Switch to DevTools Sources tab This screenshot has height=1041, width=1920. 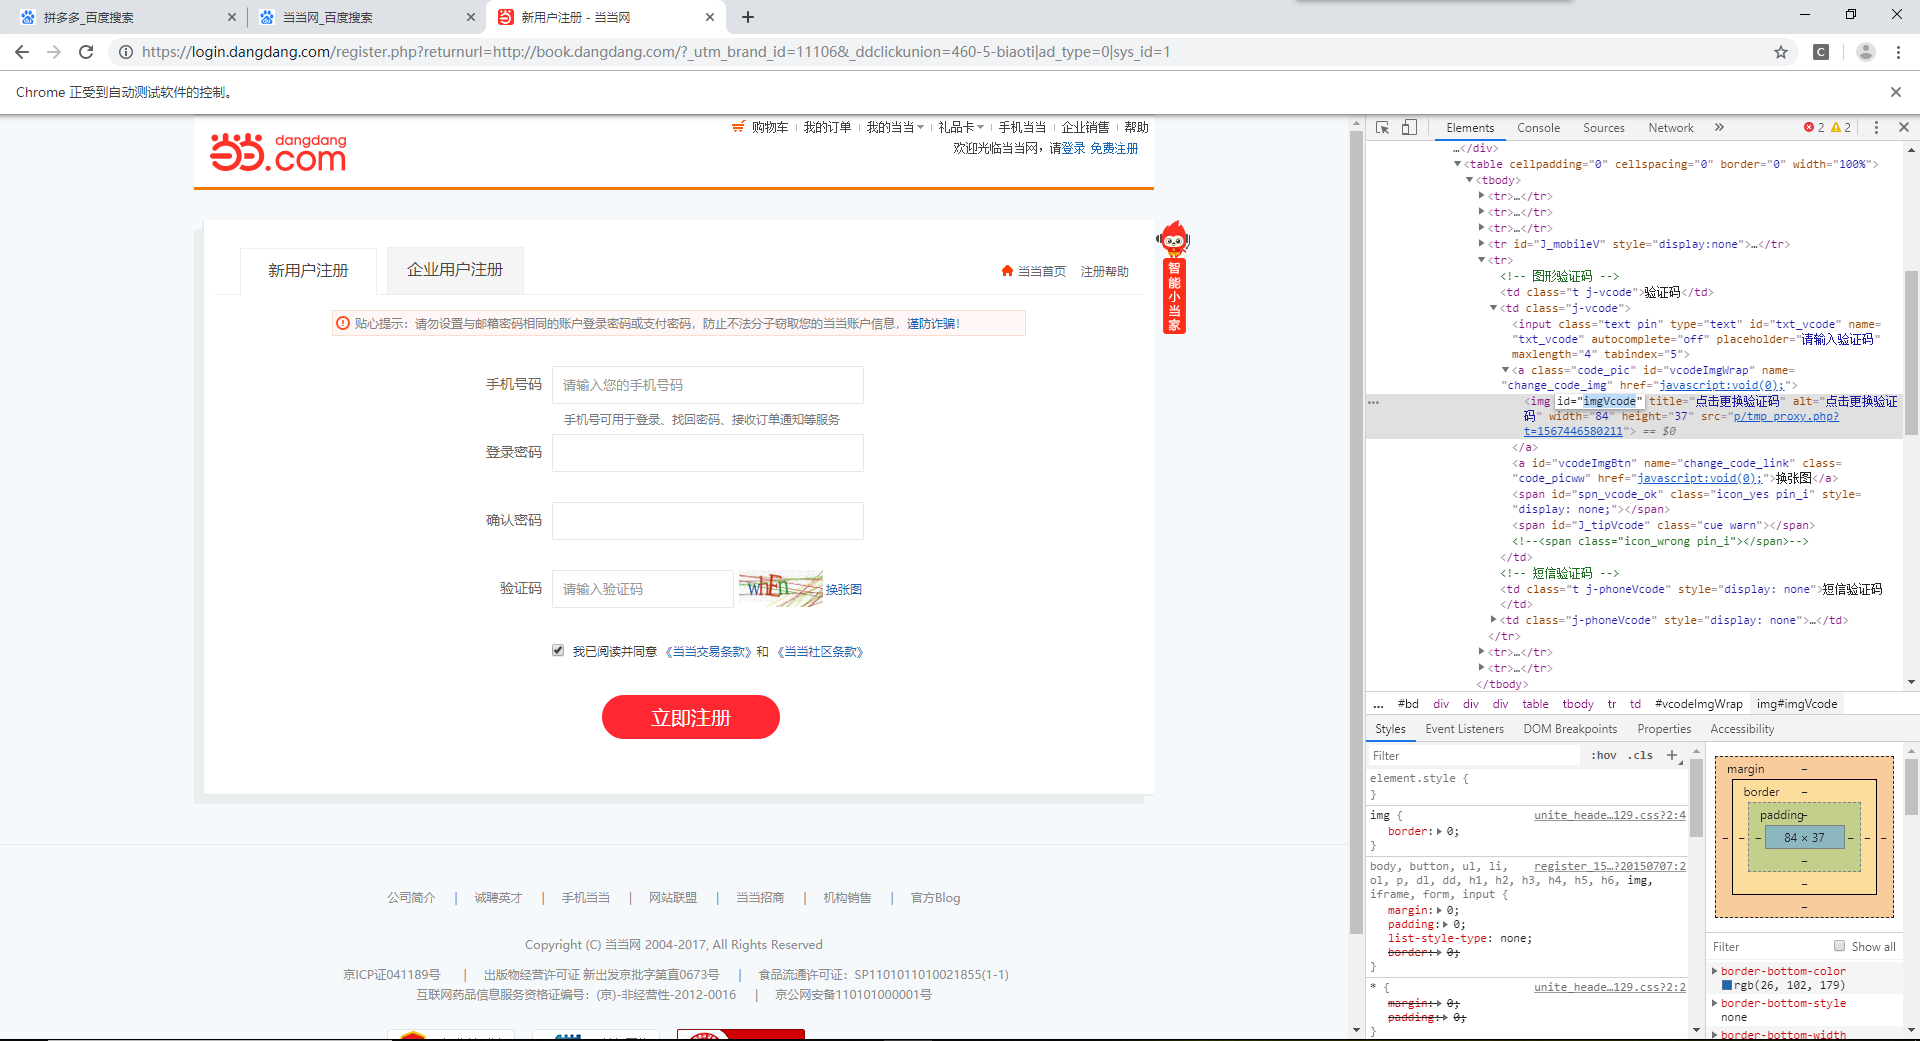[x=1603, y=127]
